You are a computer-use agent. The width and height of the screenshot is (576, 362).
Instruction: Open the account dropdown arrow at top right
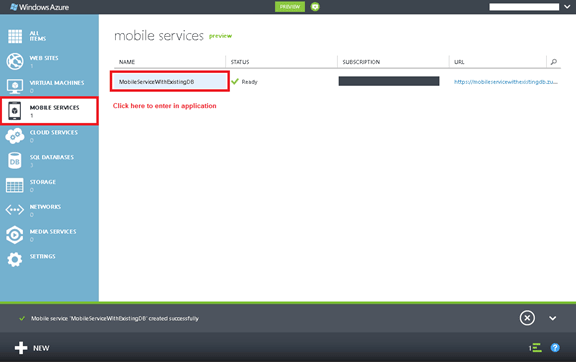click(x=567, y=7)
